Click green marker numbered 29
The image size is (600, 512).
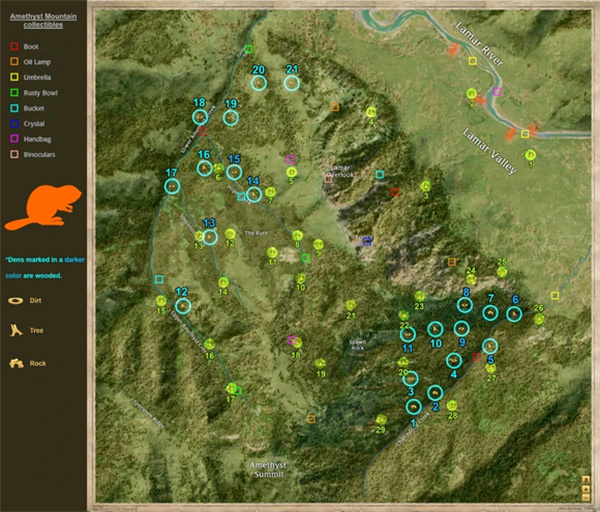coord(381,420)
